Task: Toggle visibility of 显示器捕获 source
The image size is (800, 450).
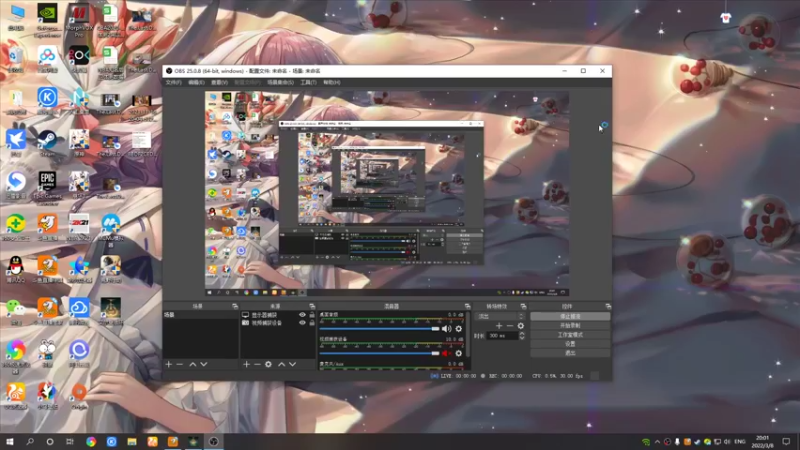Action: pyautogui.click(x=303, y=315)
